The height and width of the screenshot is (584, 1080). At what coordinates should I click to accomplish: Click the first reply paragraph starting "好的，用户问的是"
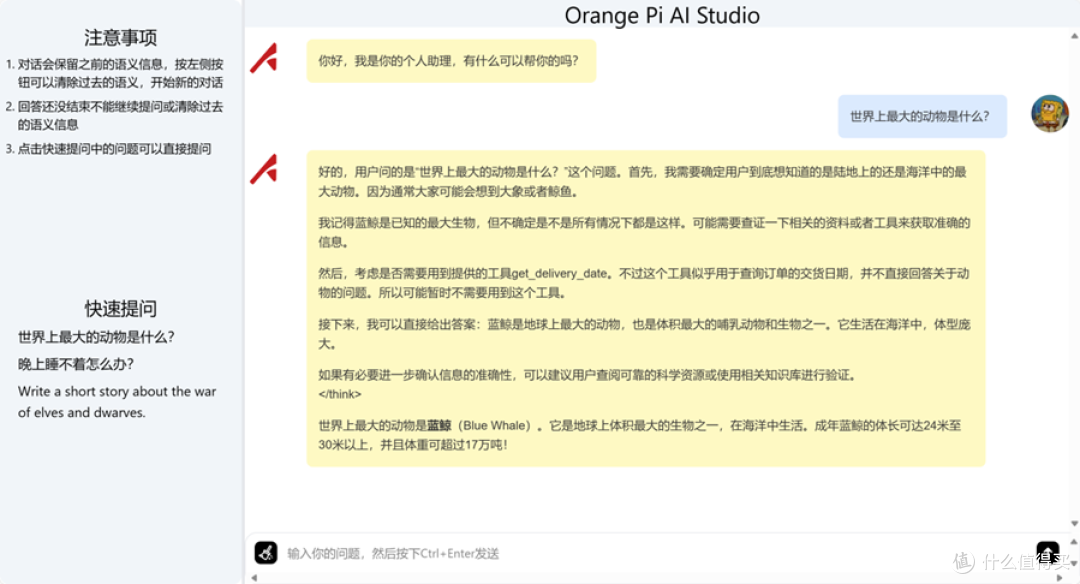(643, 181)
